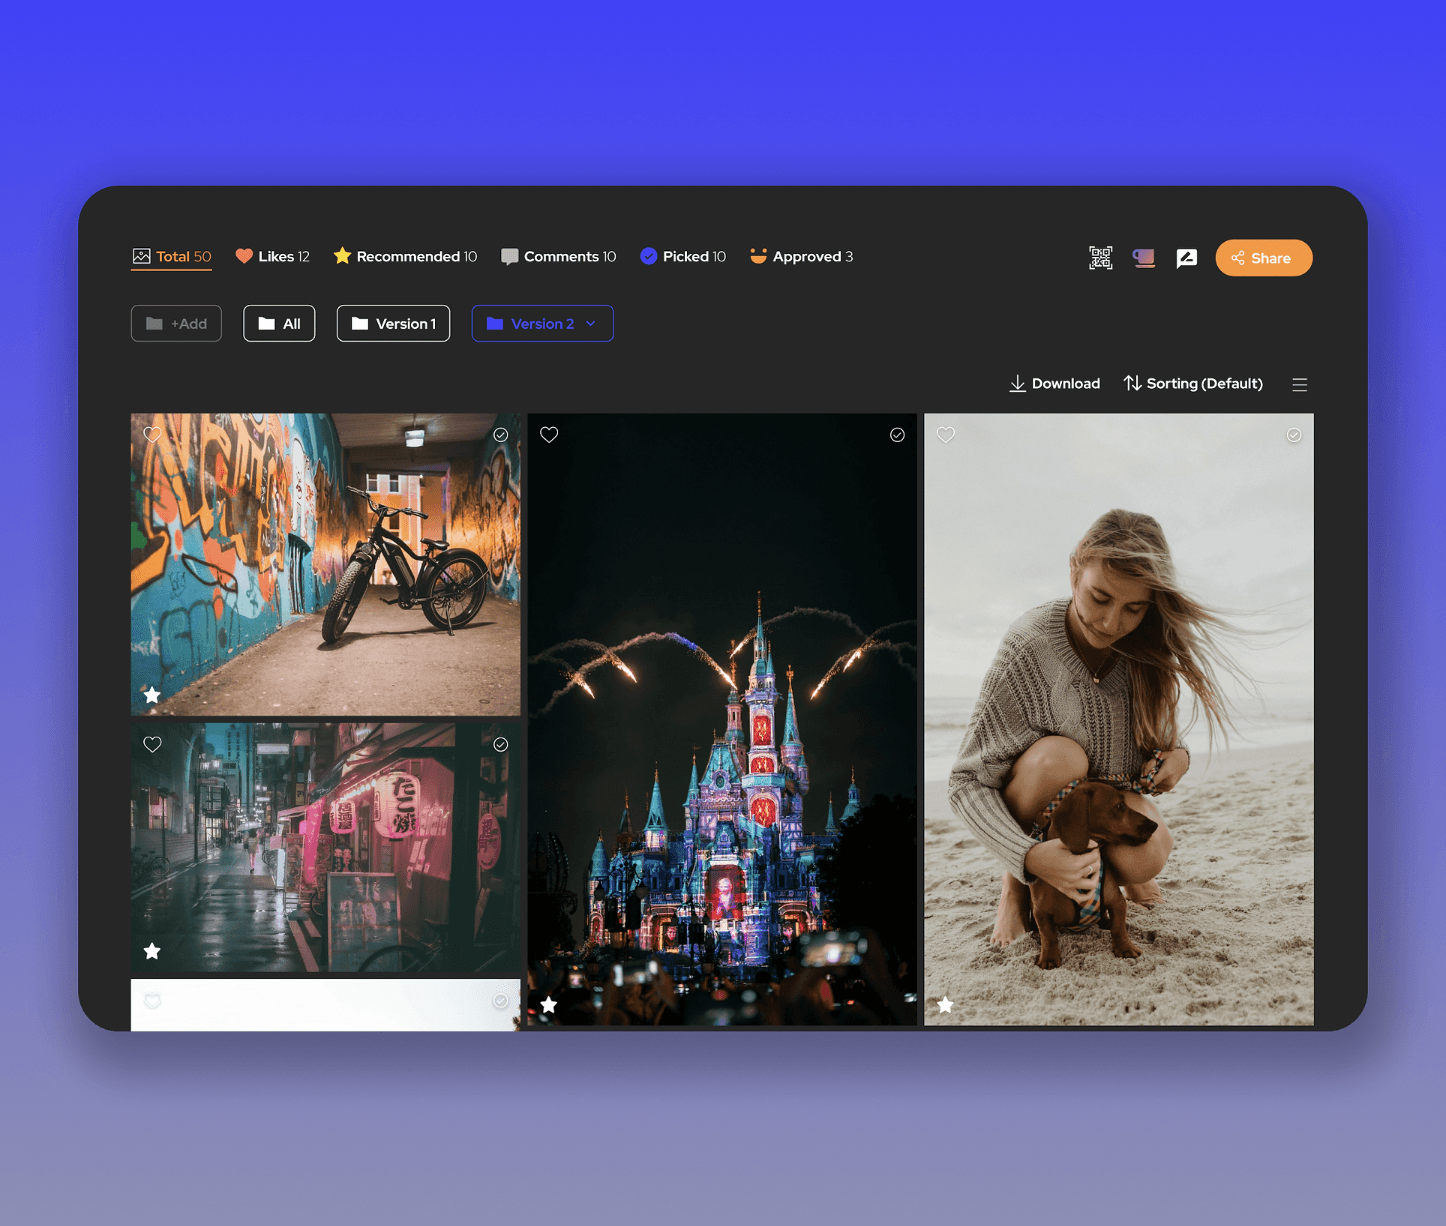Like the neon street photo

(x=152, y=745)
